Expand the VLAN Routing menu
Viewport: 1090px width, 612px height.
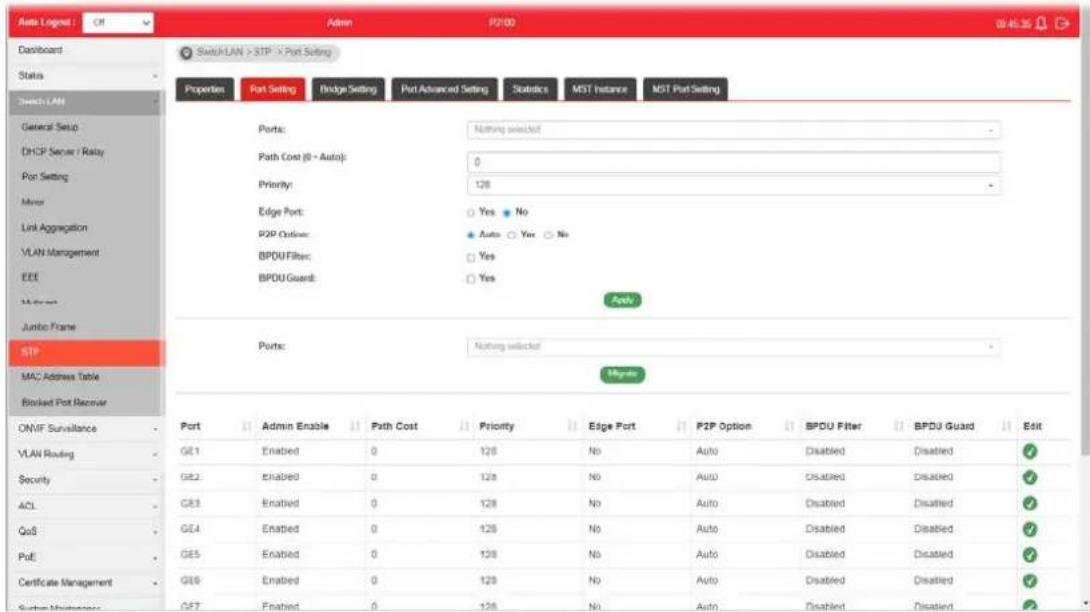tap(86, 454)
